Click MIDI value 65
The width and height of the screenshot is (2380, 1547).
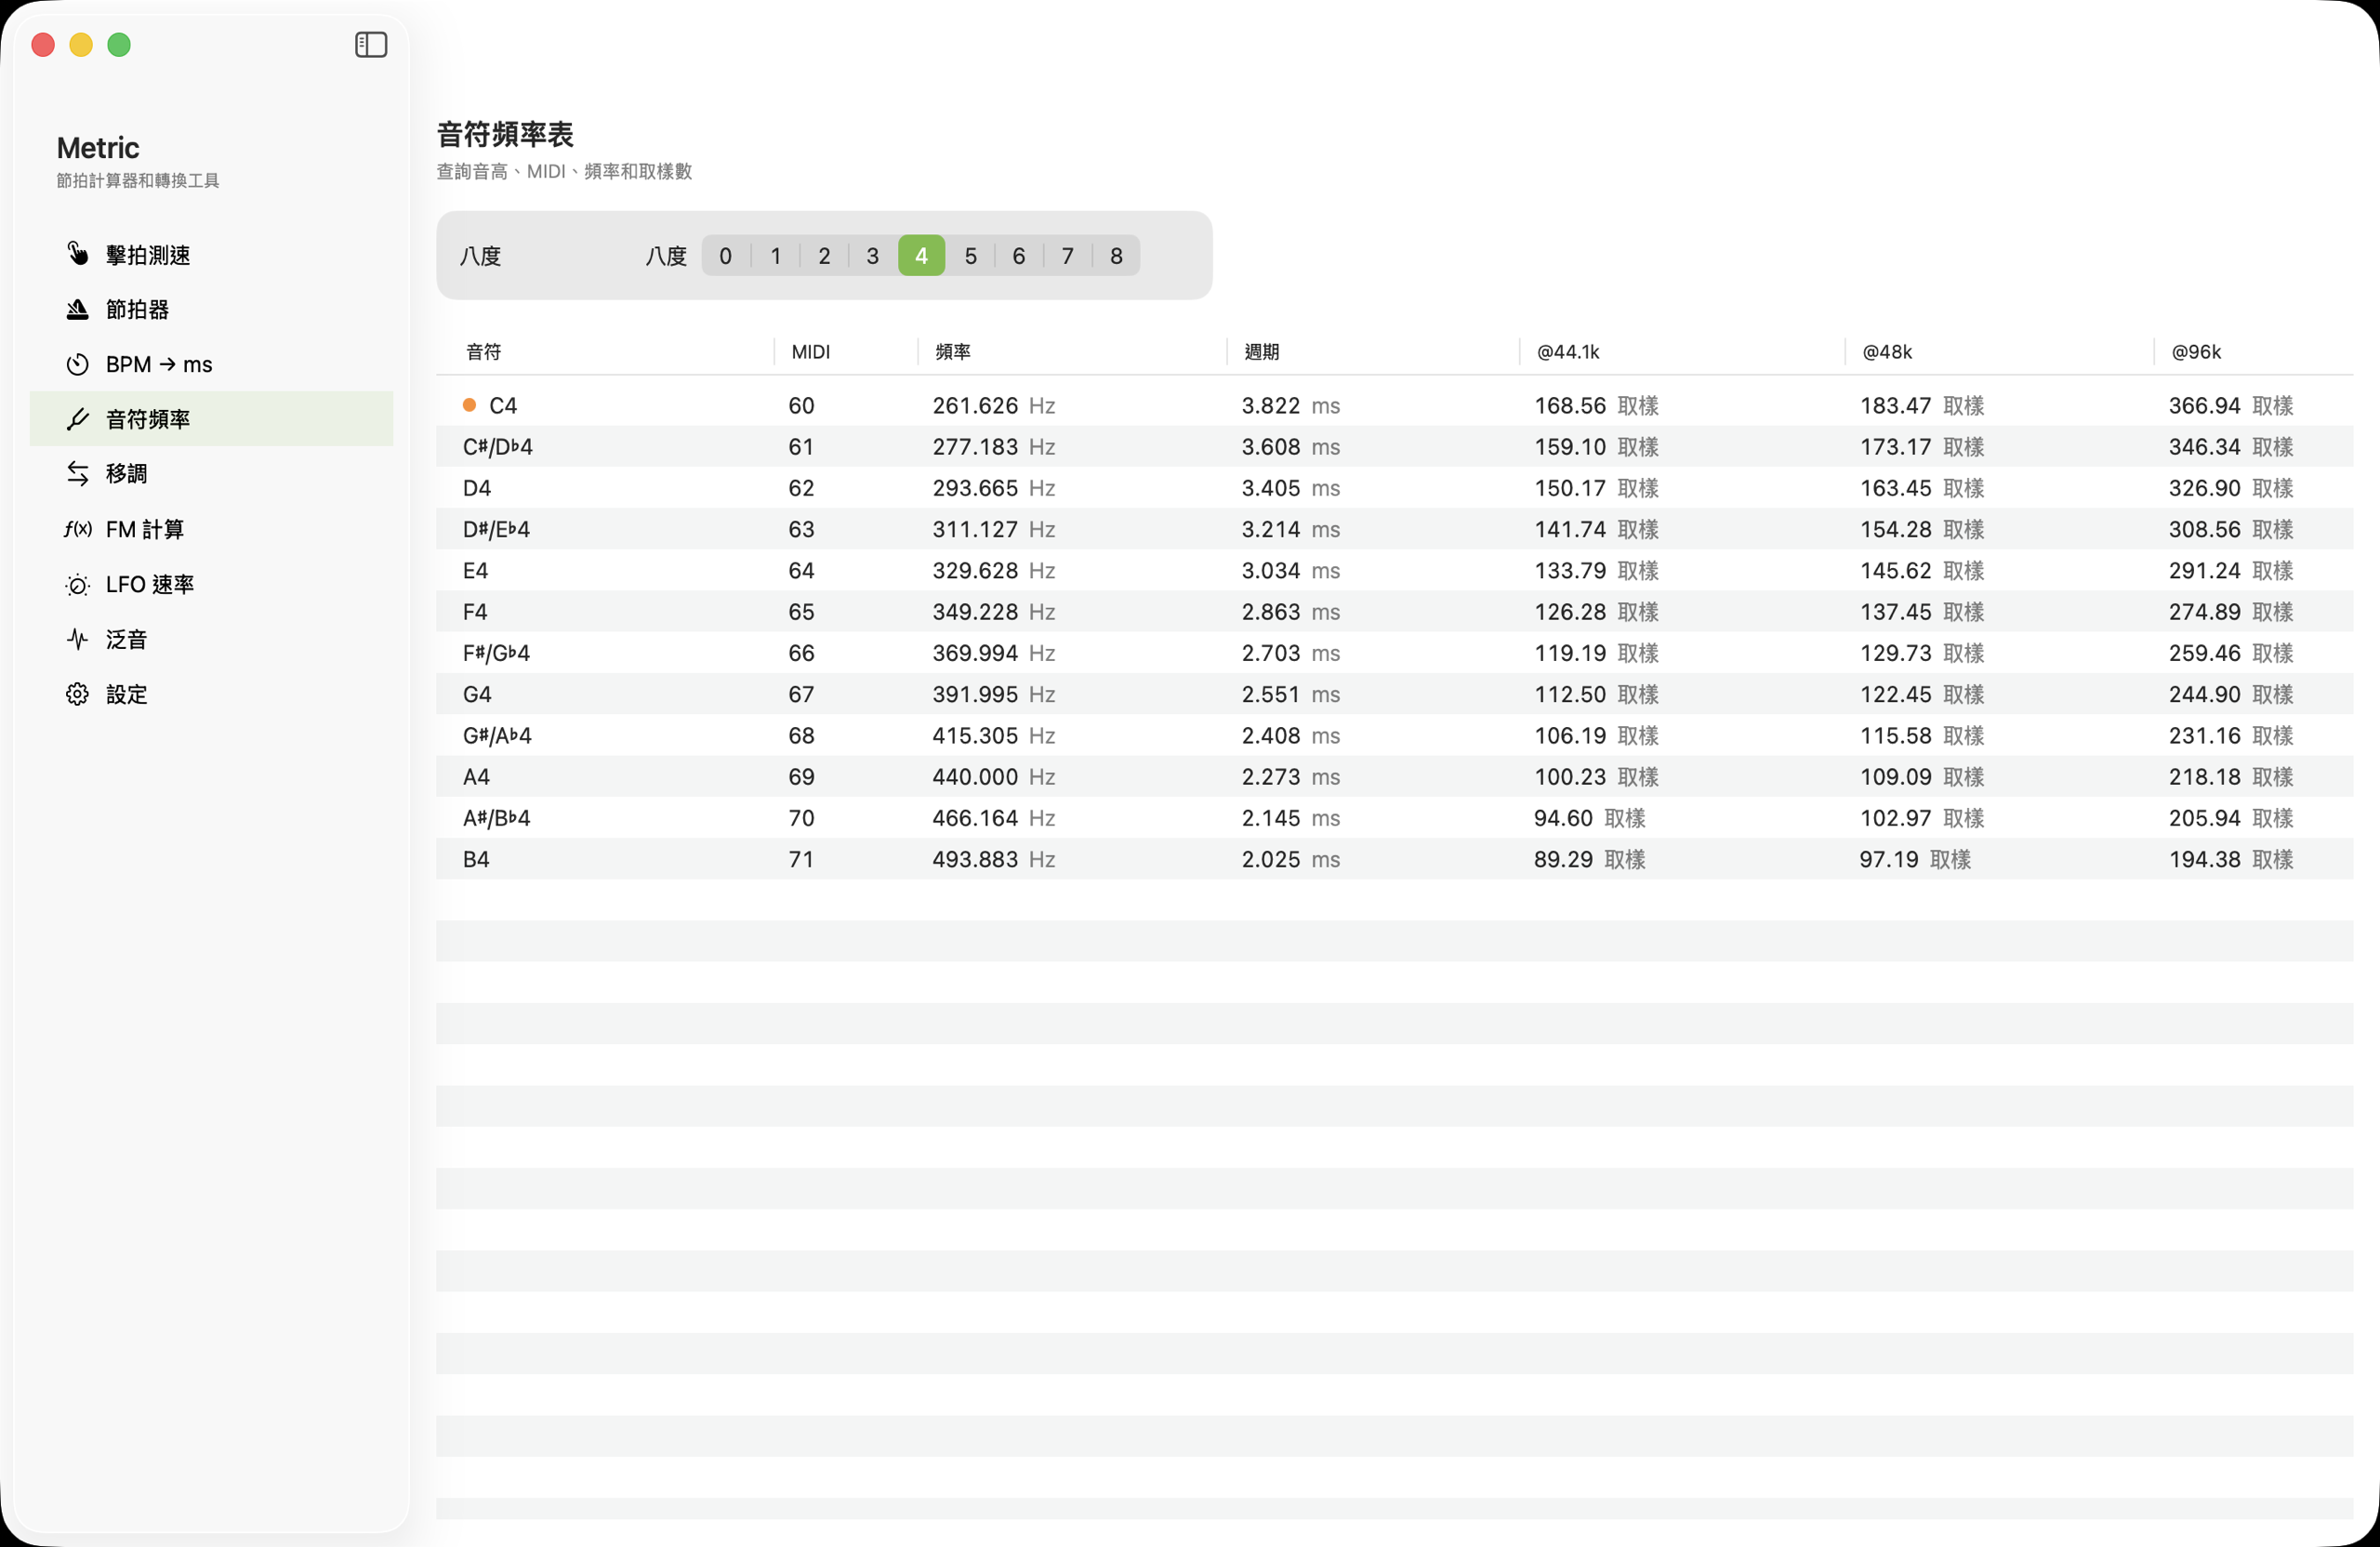[x=801, y=612]
